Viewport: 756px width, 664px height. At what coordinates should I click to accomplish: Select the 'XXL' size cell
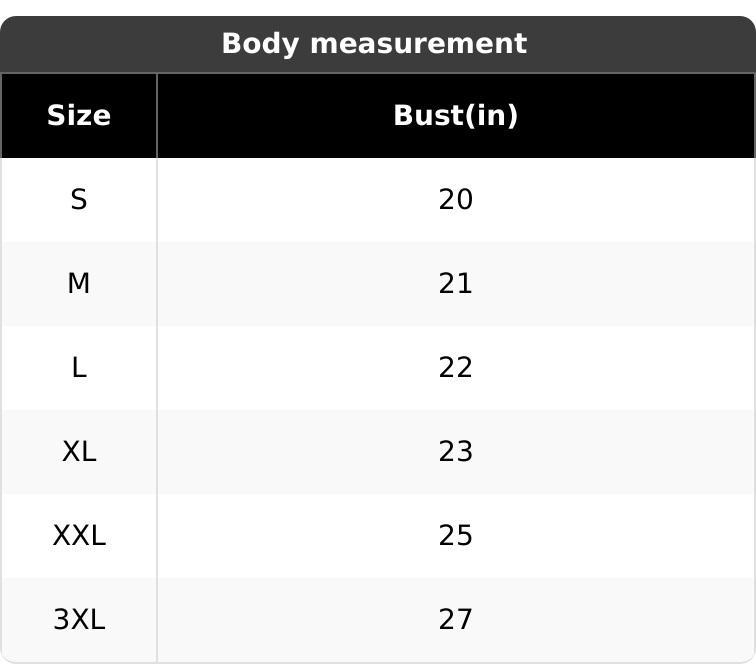[79, 536]
